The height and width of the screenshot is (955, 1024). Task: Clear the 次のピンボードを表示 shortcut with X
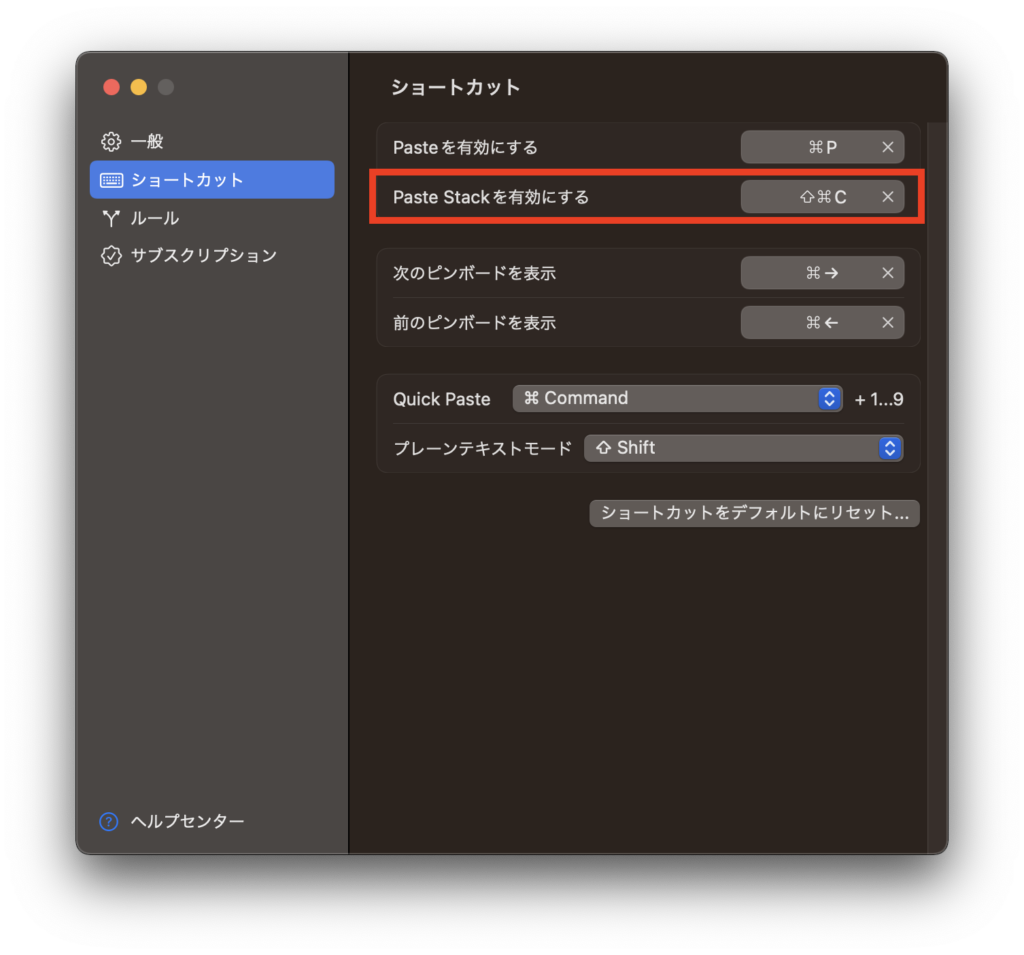pyautogui.click(x=887, y=273)
